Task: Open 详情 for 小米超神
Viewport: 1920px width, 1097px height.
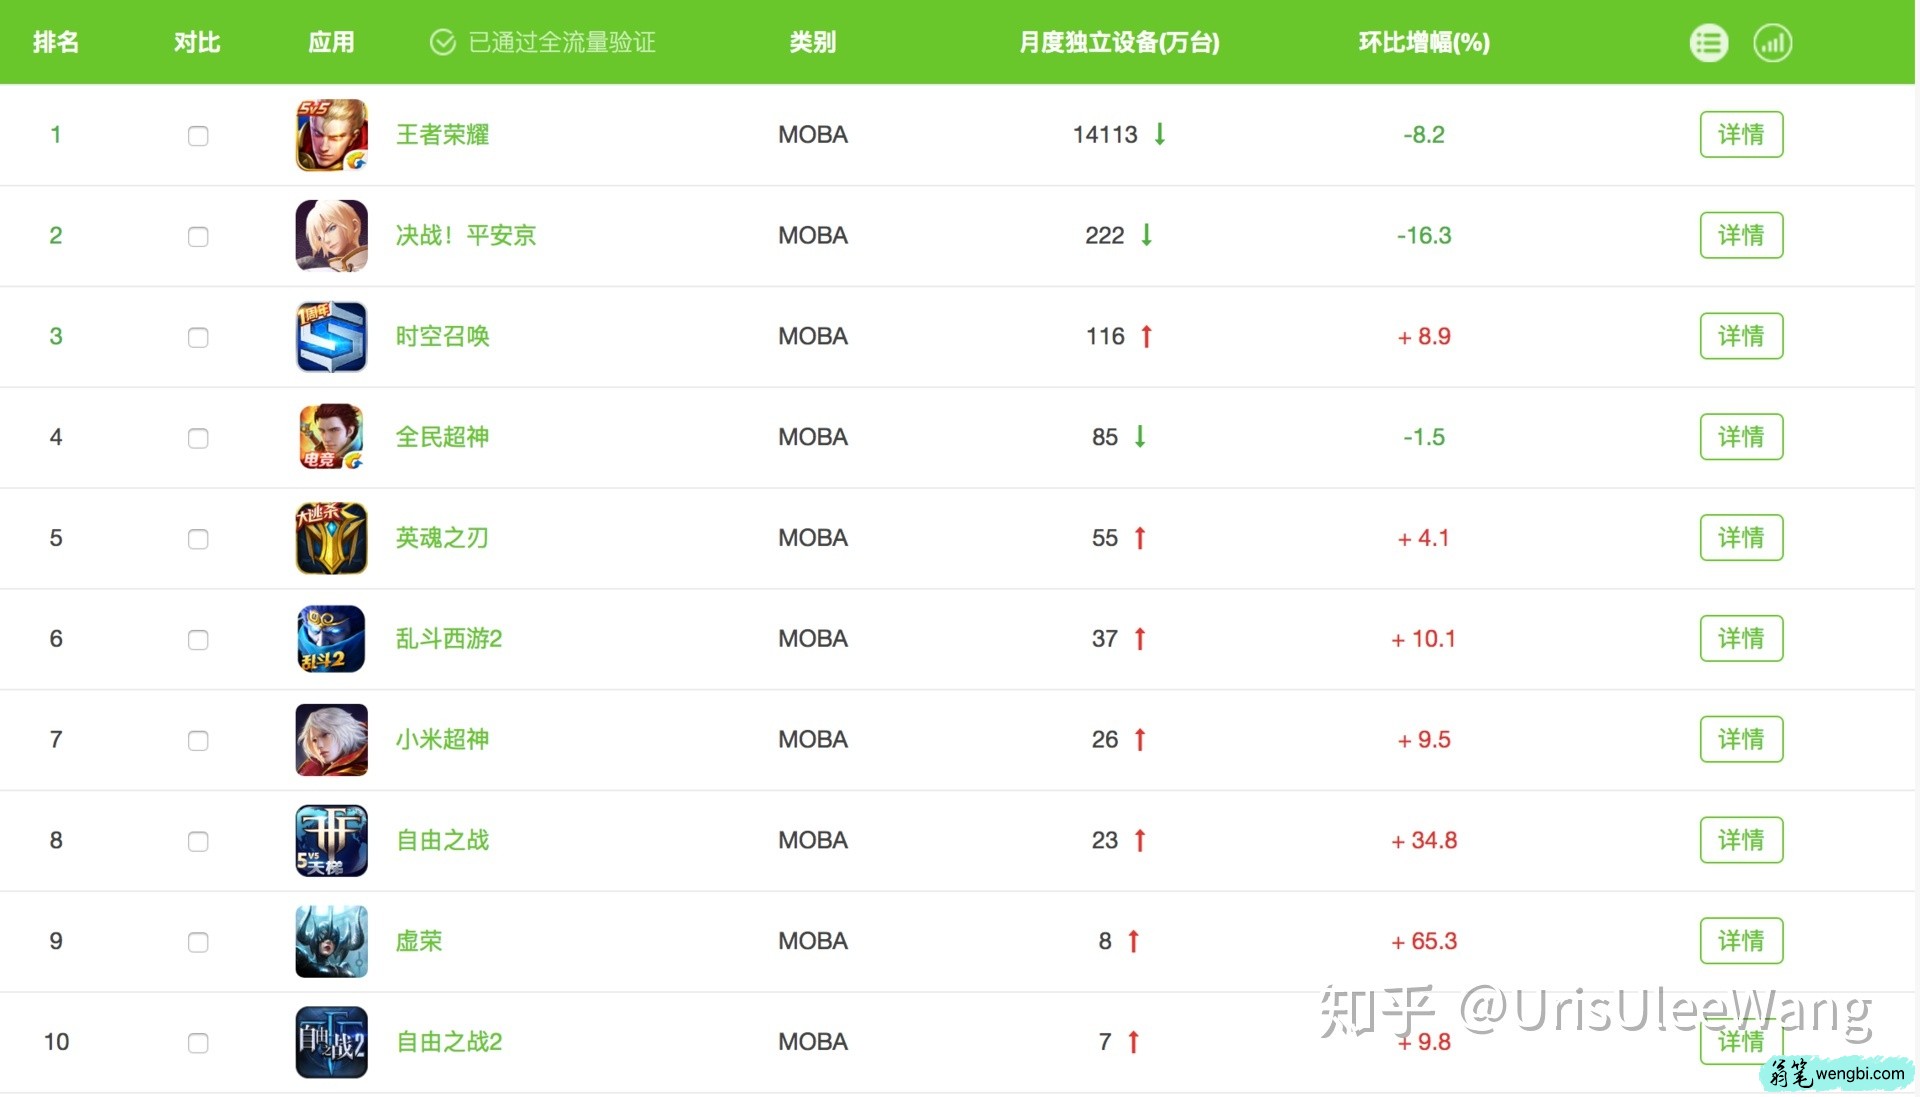Action: (1740, 739)
